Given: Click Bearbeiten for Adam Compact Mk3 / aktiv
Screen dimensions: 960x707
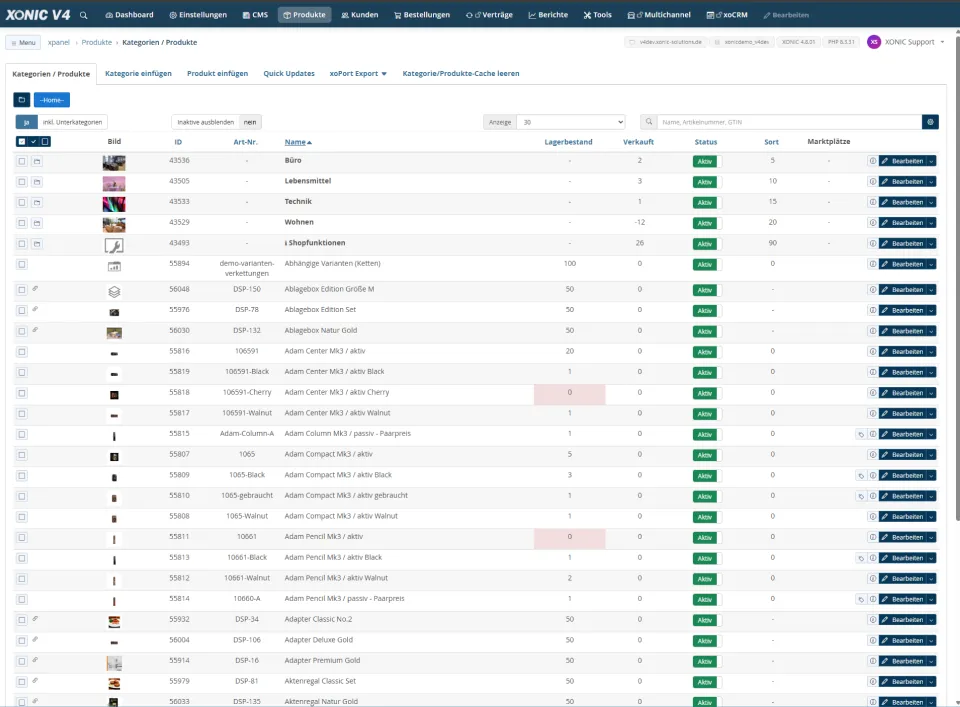Looking at the screenshot, I should [x=902, y=455].
